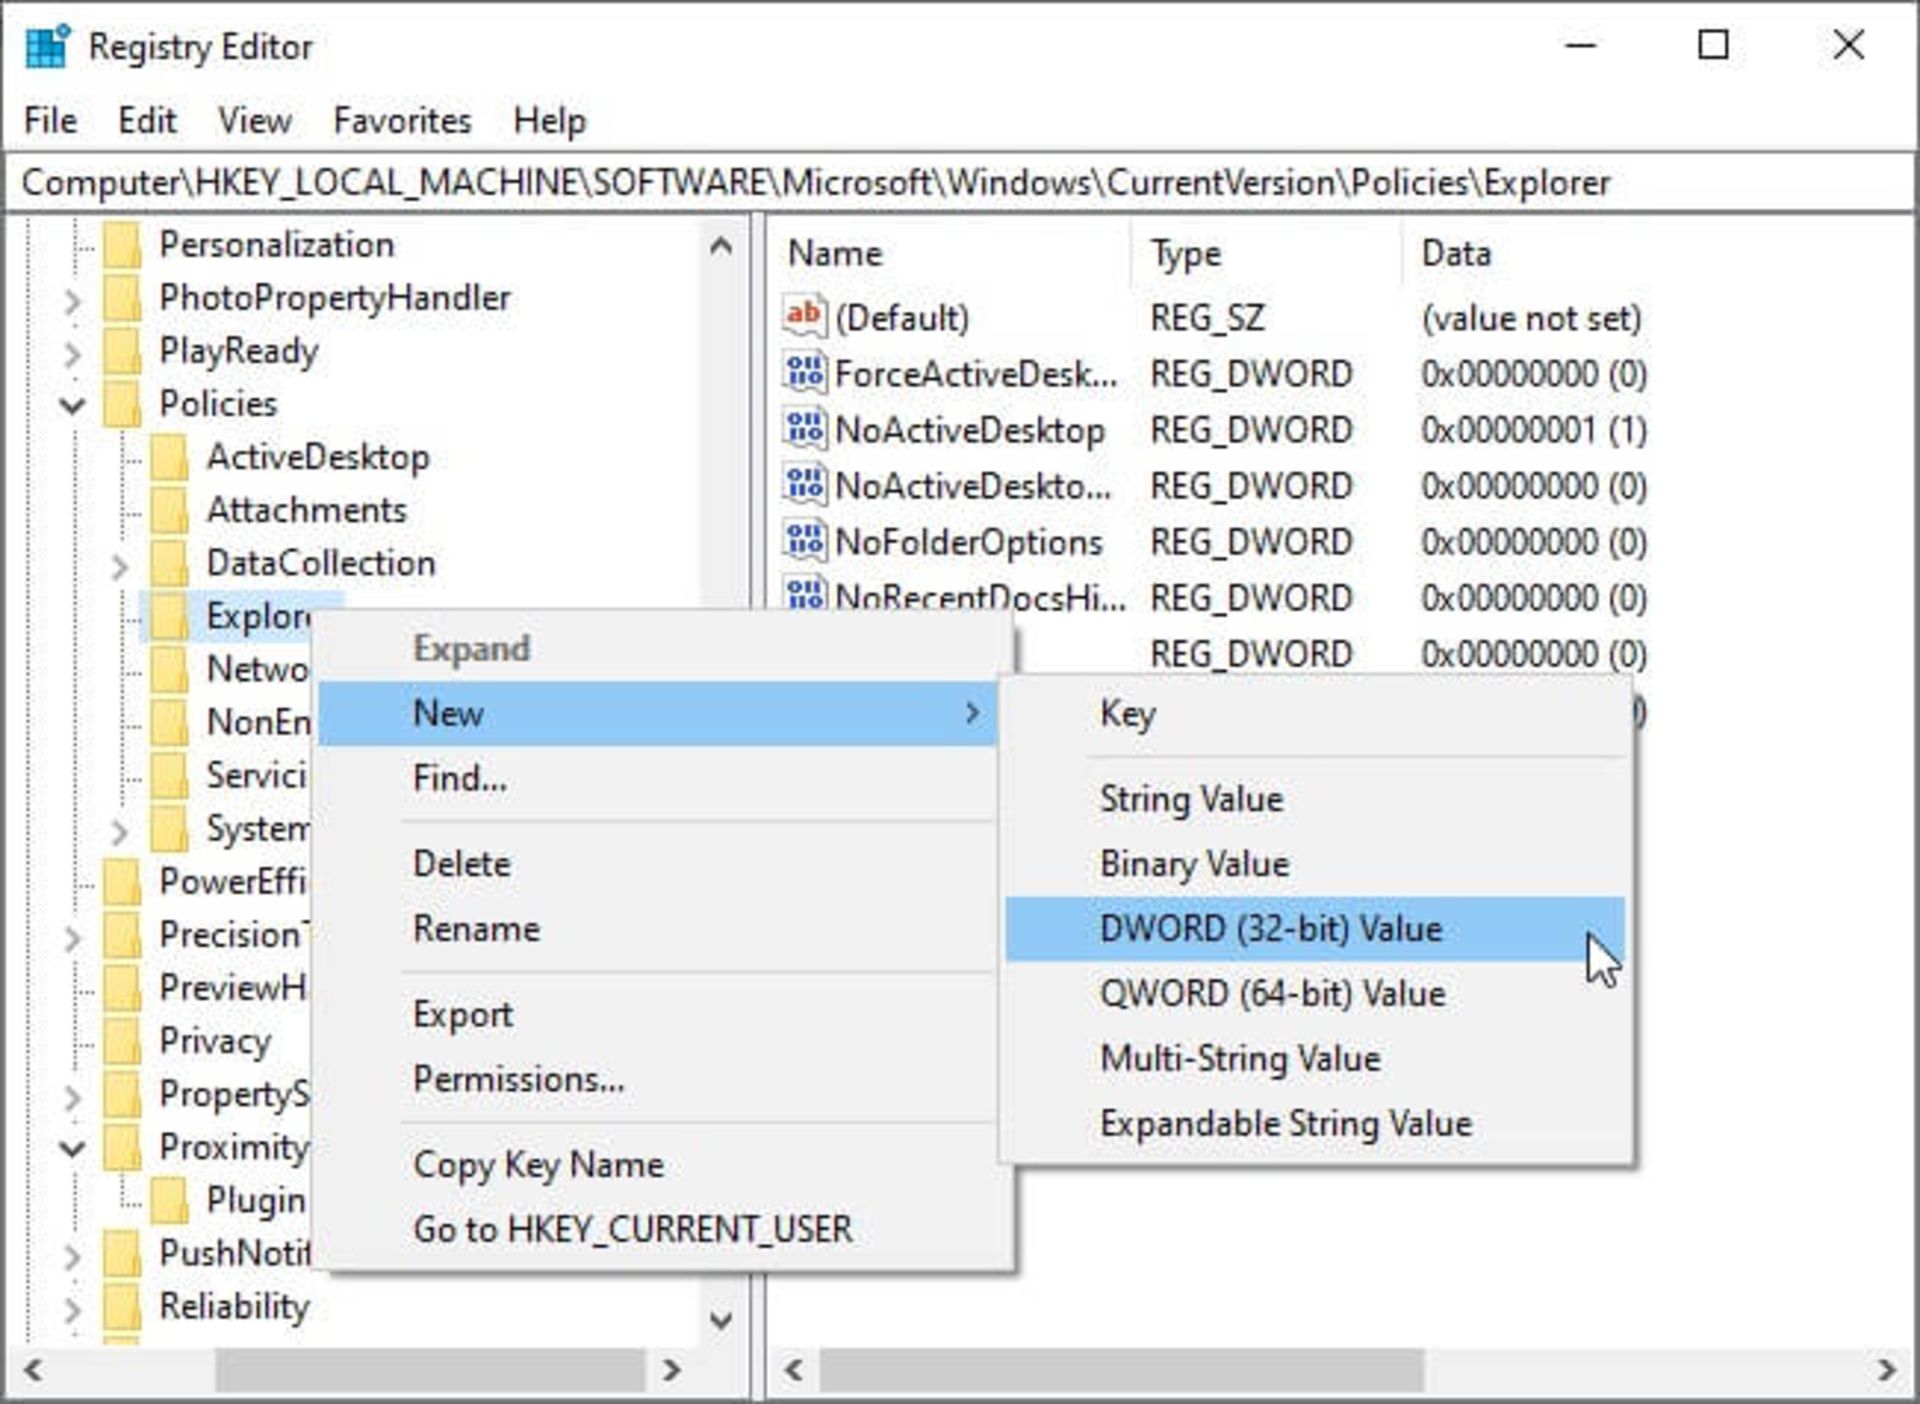The image size is (1920, 1404).
Task: Click the Plugin folder icon
Action: 170,1200
